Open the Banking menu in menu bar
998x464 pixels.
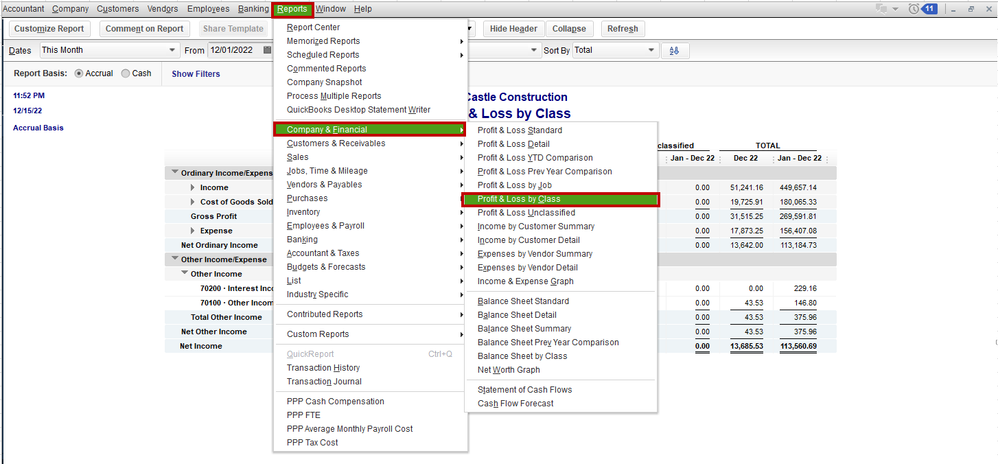[x=254, y=9]
